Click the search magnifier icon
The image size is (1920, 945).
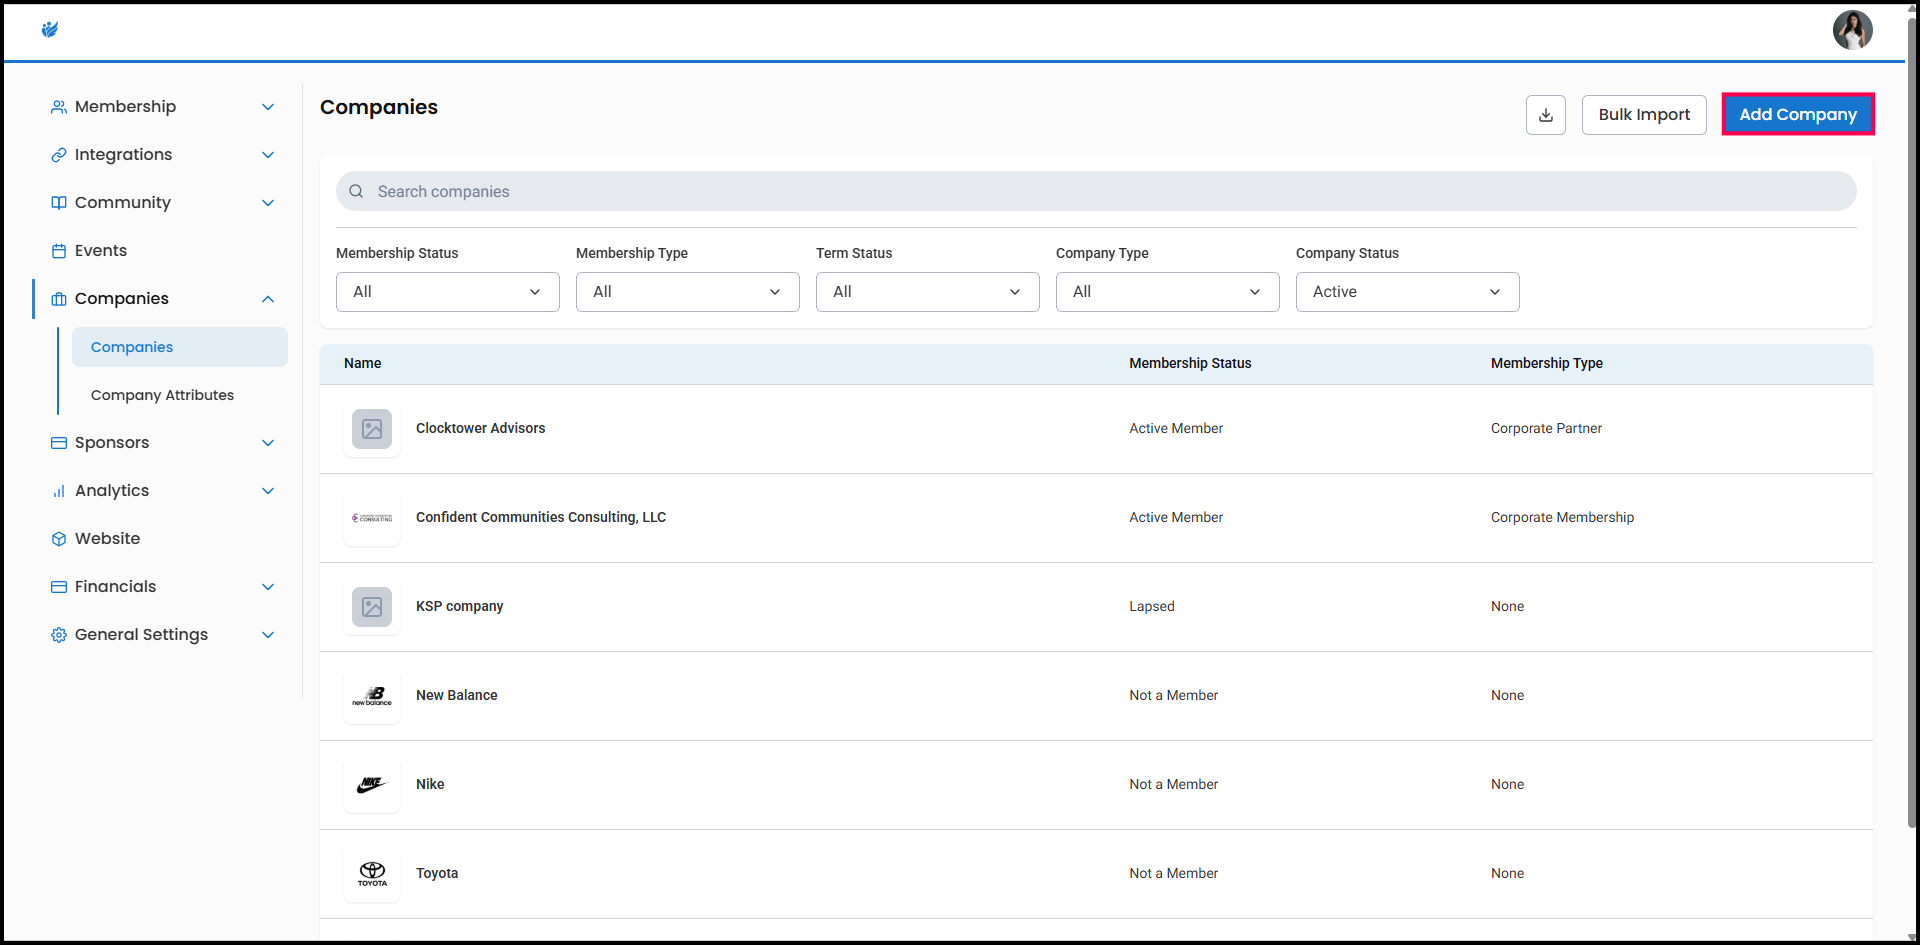[356, 192]
